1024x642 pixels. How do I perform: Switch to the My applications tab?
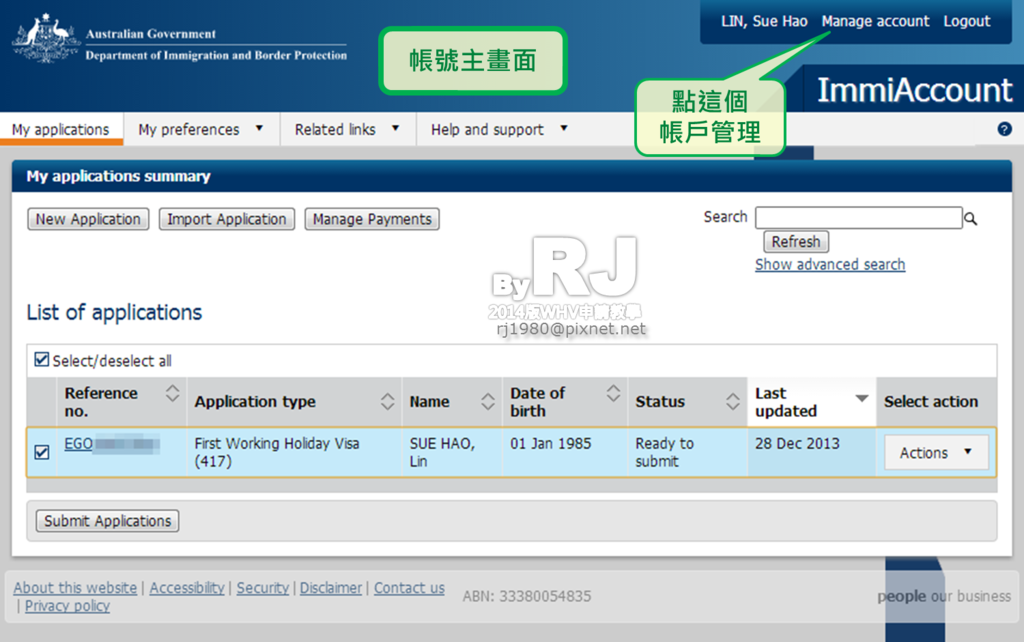click(x=61, y=129)
